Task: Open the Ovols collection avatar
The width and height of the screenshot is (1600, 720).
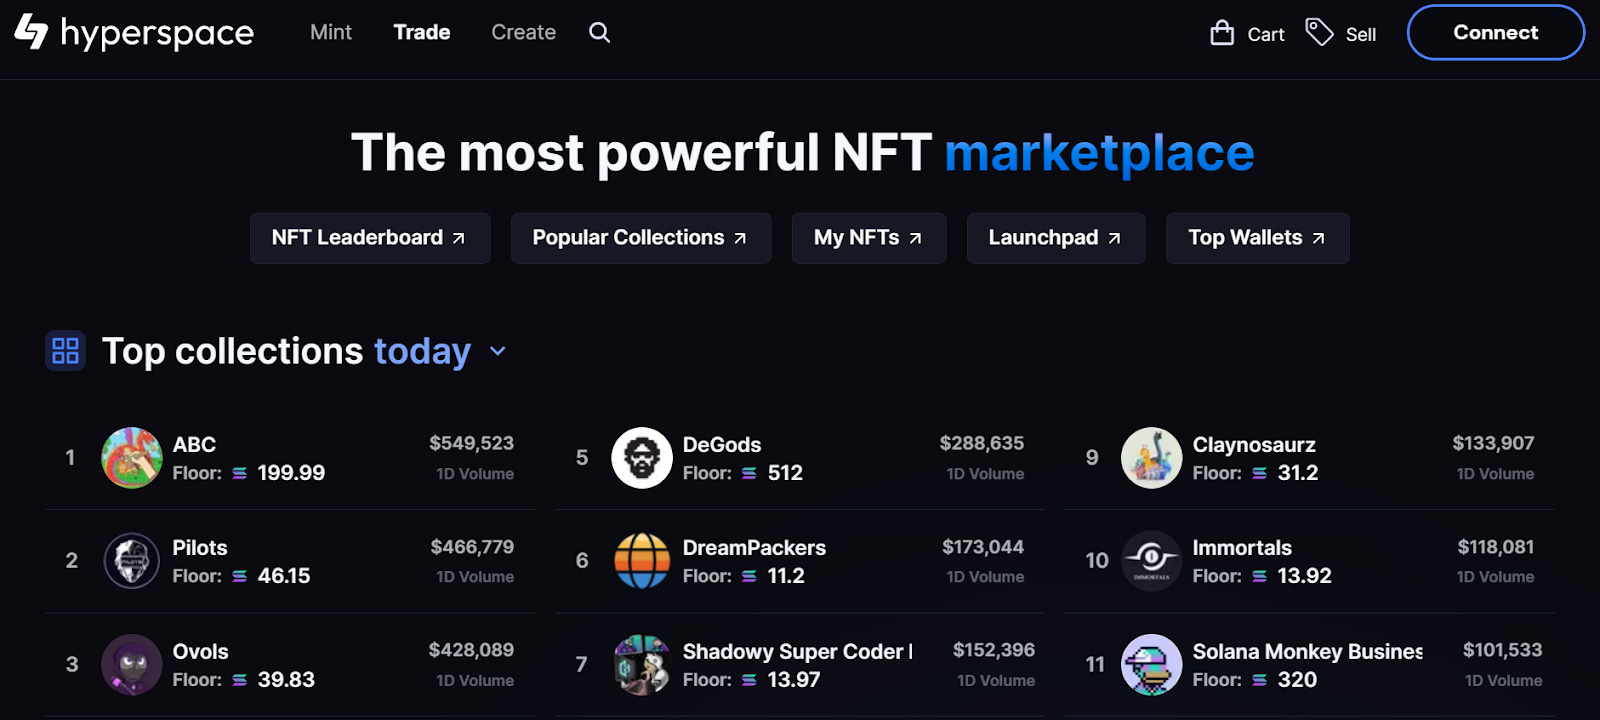Action: coord(132,664)
